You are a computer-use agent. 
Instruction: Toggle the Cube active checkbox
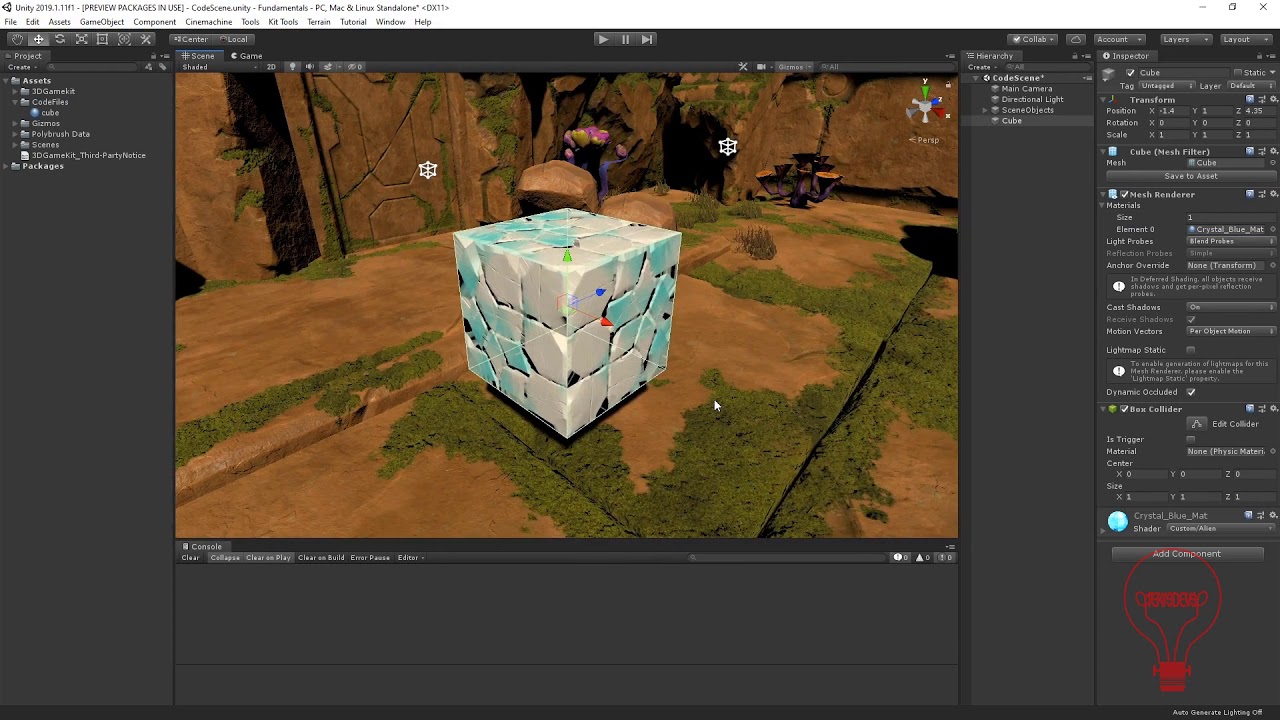1130,73
